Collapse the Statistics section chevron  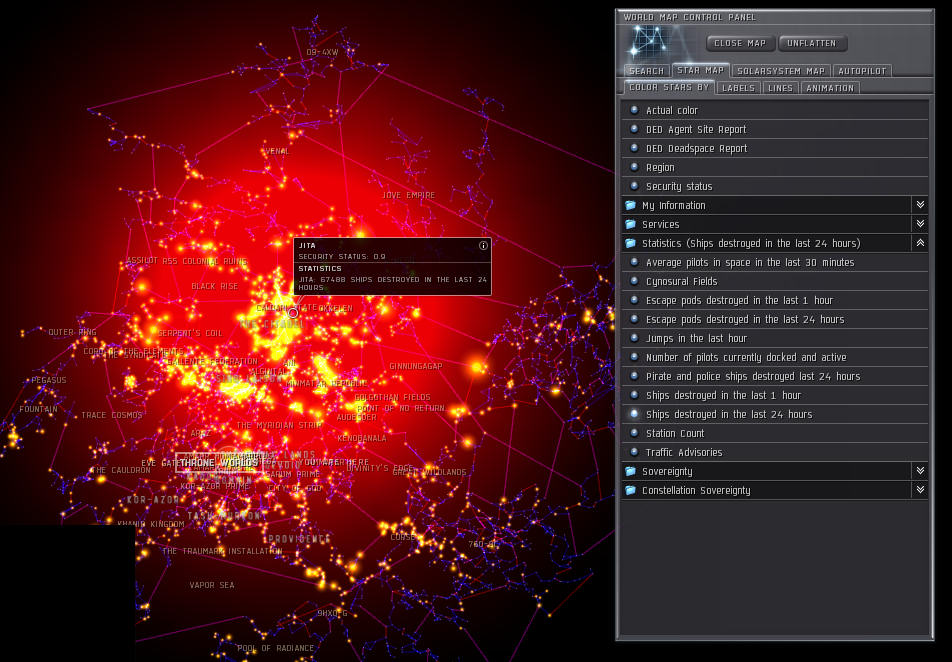coord(919,243)
